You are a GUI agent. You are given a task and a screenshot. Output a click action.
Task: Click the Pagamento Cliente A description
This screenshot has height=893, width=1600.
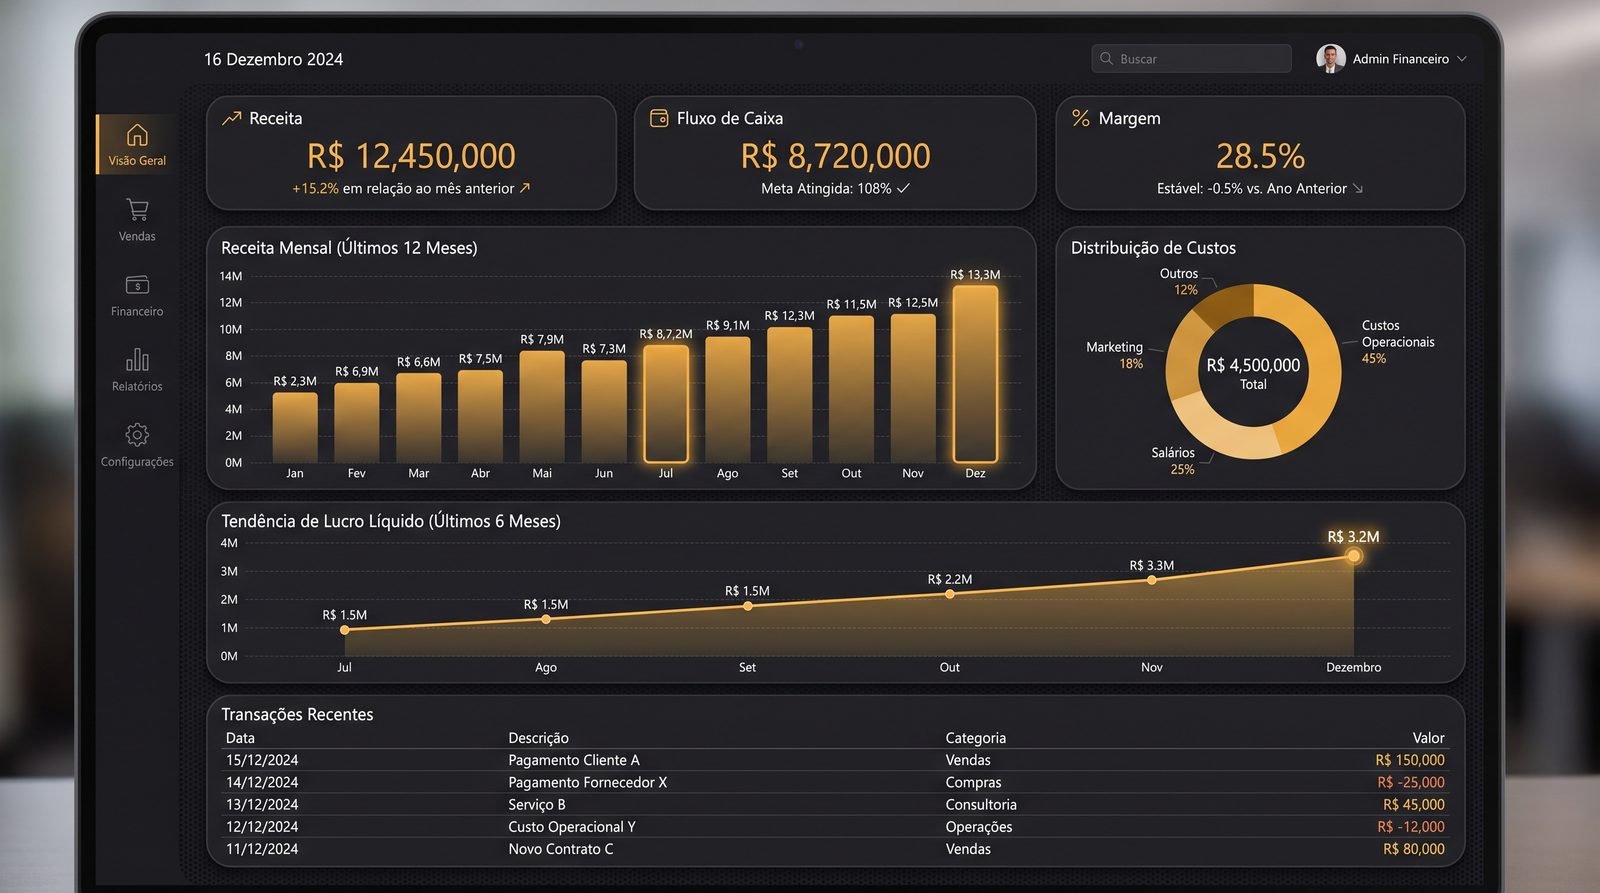(574, 760)
